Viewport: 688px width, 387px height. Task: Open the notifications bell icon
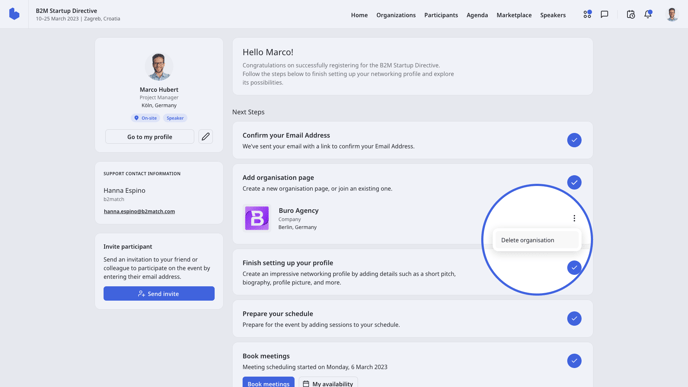click(x=648, y=14)
